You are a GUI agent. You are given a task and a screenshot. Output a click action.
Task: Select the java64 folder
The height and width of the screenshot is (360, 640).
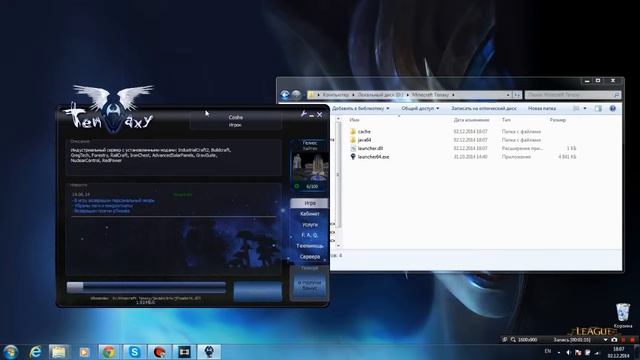[x=364, y=140]
